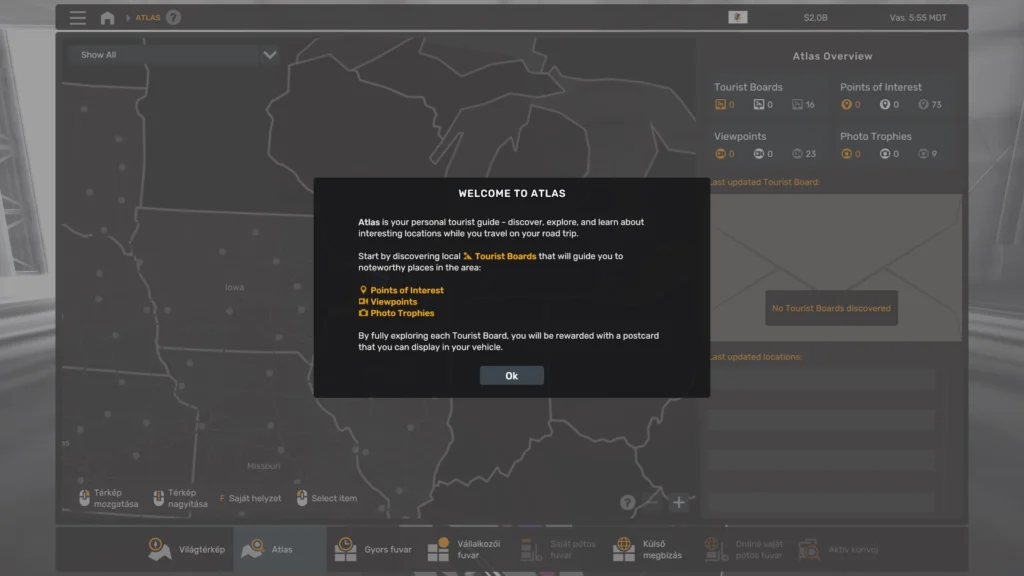This screenshot has height=576, width=1024.
Task: Open the hamburger menu icon
Action: (x=78, y=18)
